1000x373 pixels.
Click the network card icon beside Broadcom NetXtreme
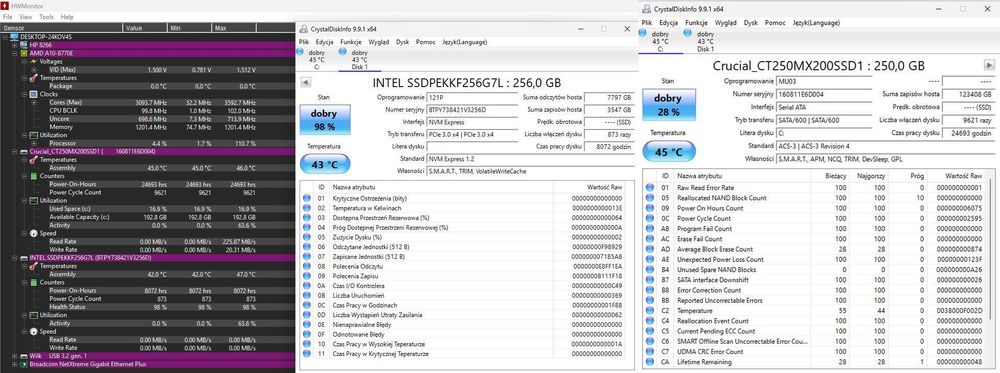[24, 364]
